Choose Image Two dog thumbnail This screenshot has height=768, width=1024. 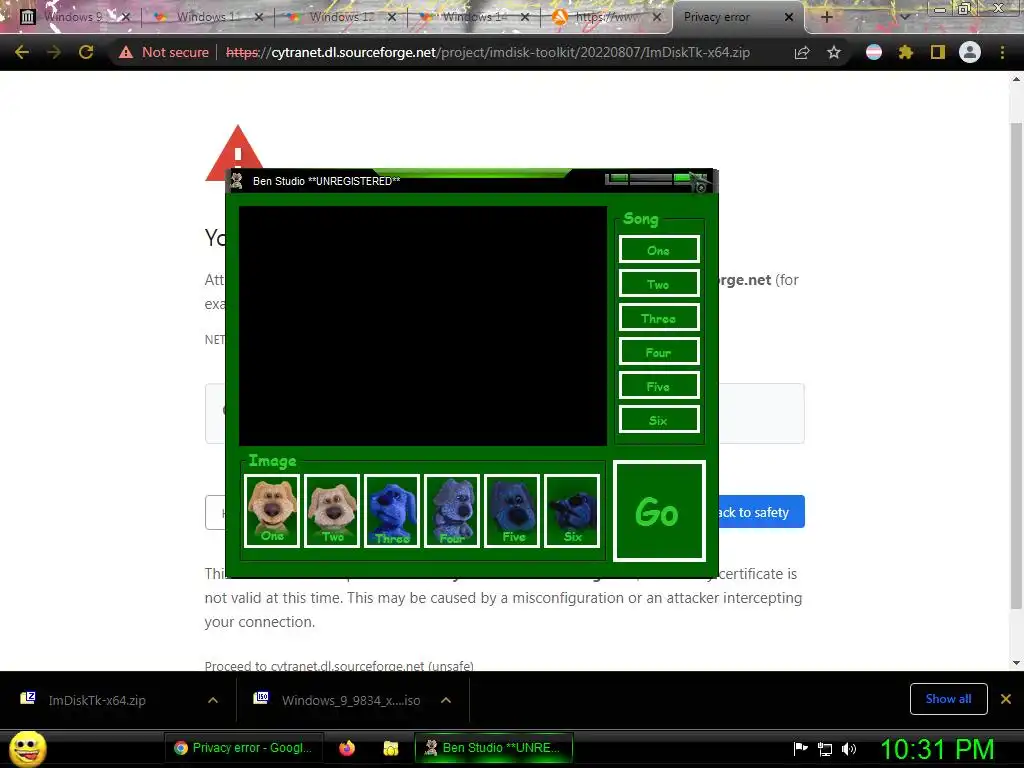pos(332,511)
